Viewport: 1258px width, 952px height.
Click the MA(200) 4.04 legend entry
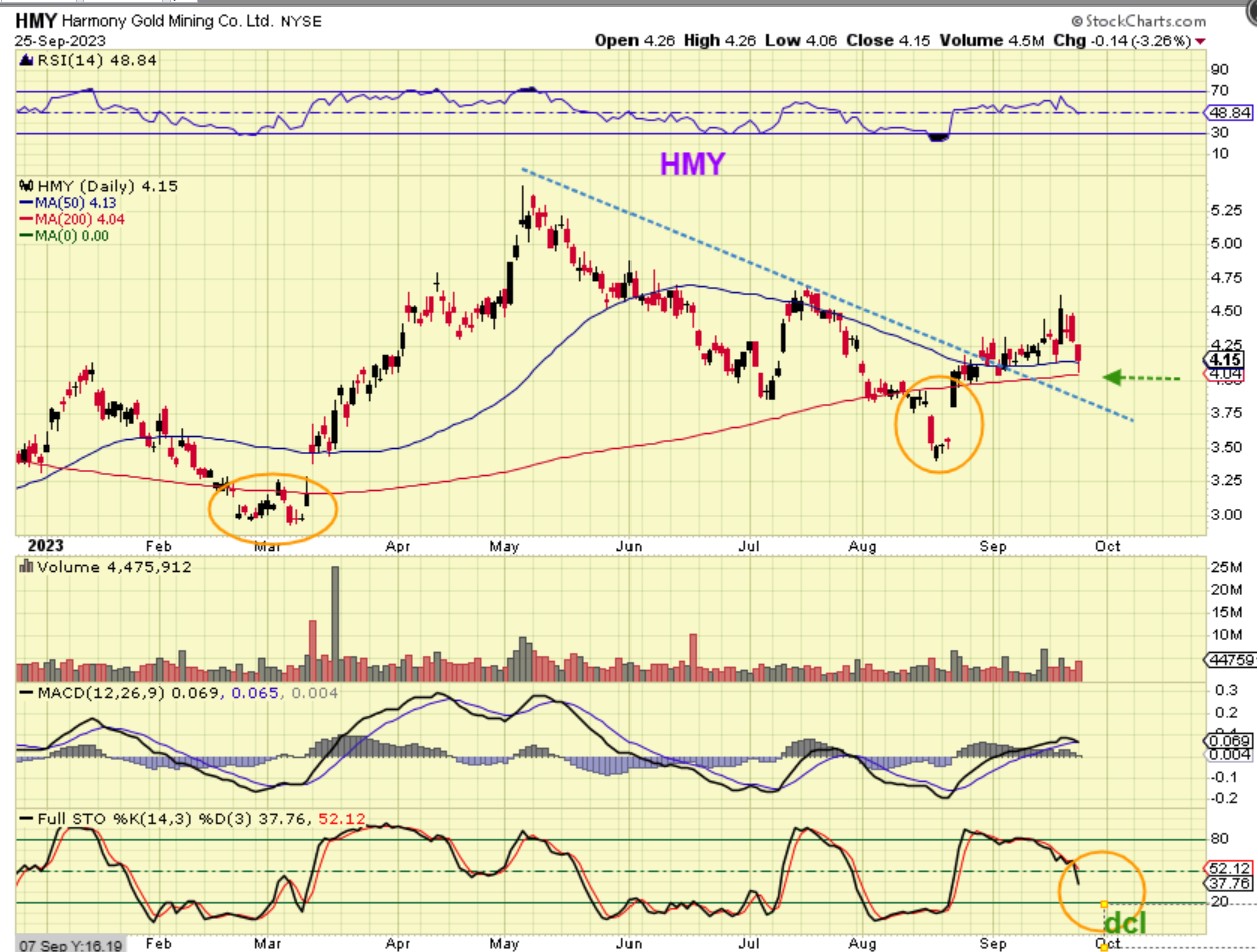tap(72, 219)
